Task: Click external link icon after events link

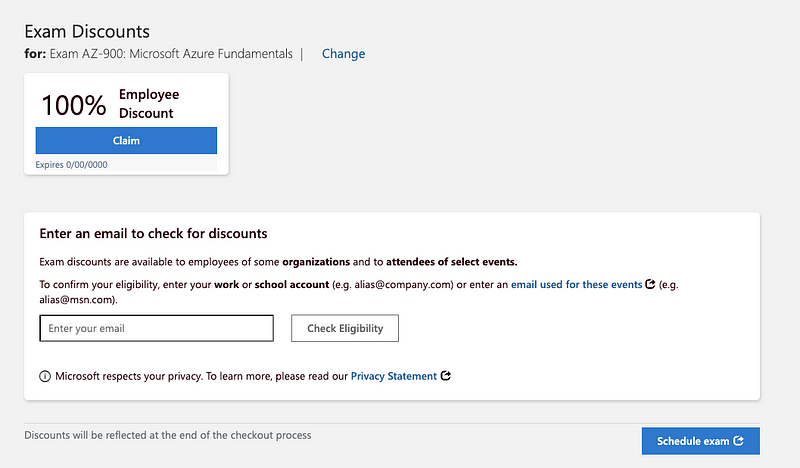Action: (x=650, y=284)
